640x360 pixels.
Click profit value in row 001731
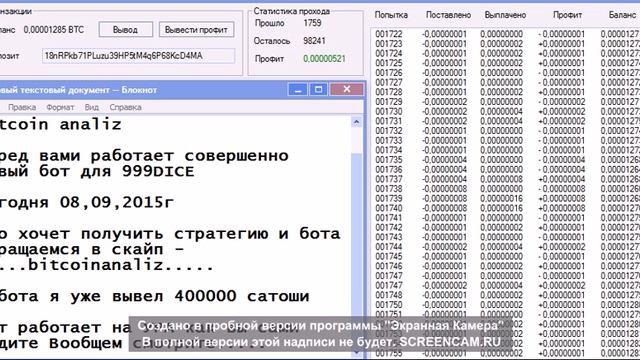[562, 121]
